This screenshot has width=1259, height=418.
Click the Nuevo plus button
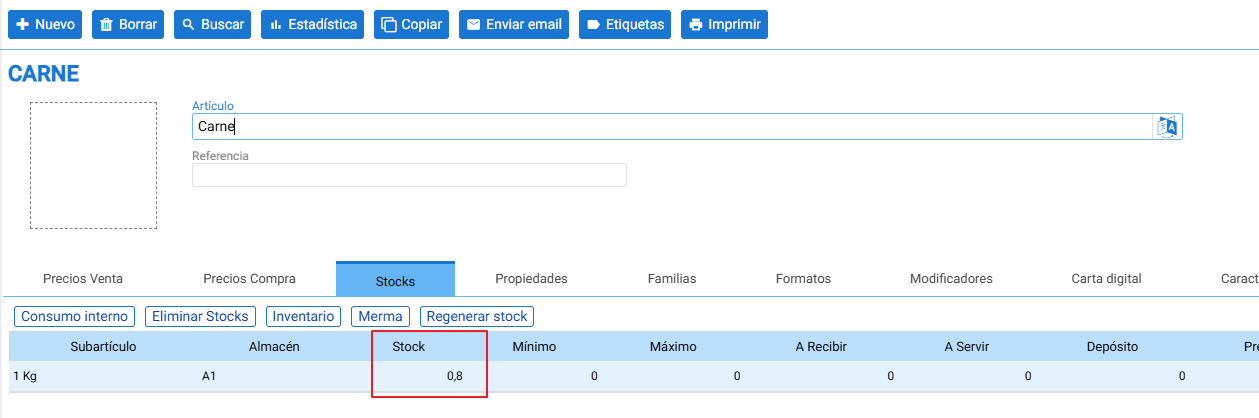(x=46, y=24)
